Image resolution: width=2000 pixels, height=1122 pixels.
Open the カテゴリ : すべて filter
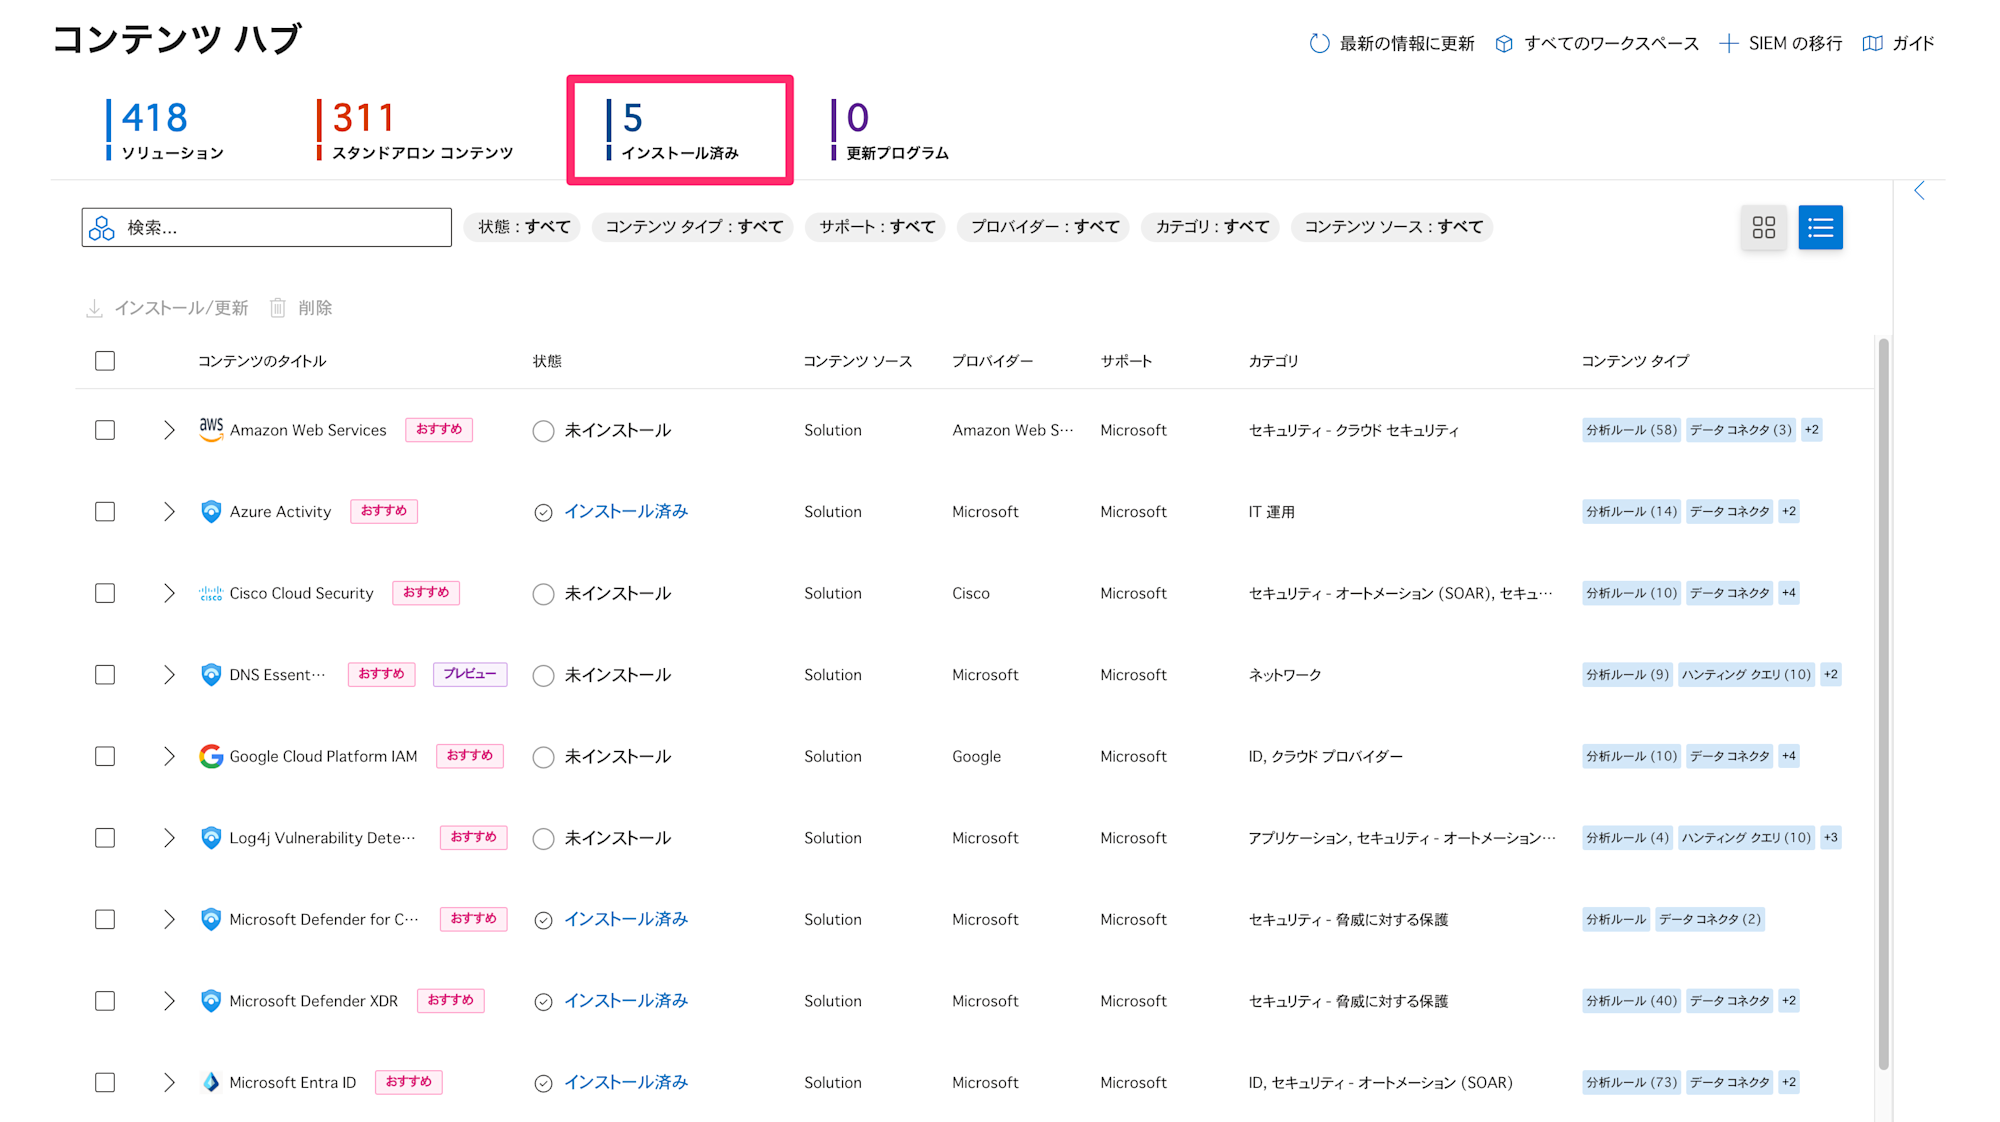[x=1211, y=227]
